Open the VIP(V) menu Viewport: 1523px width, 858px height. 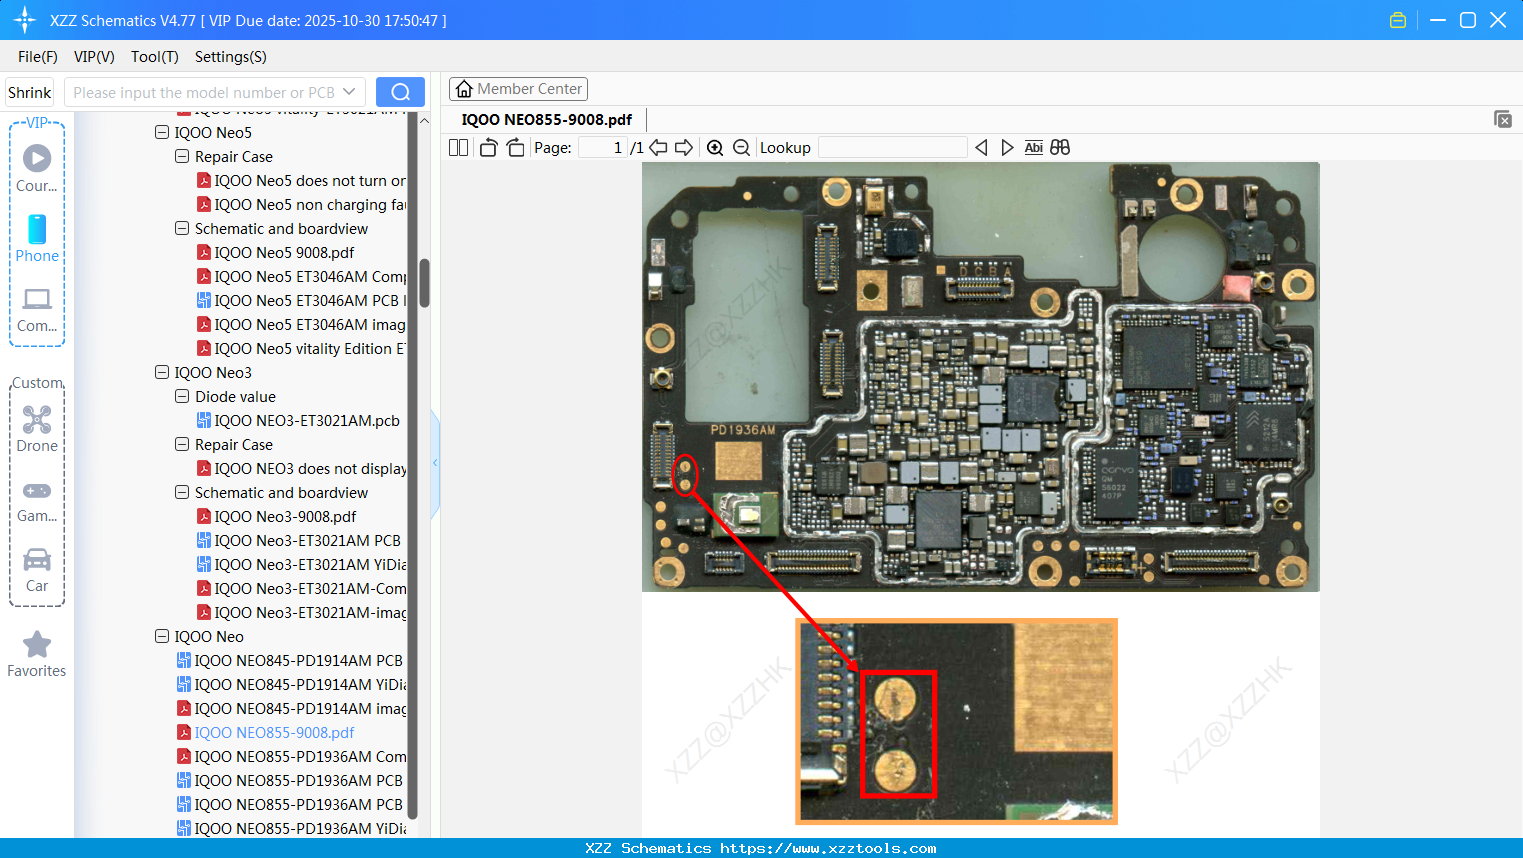[94, 57]
